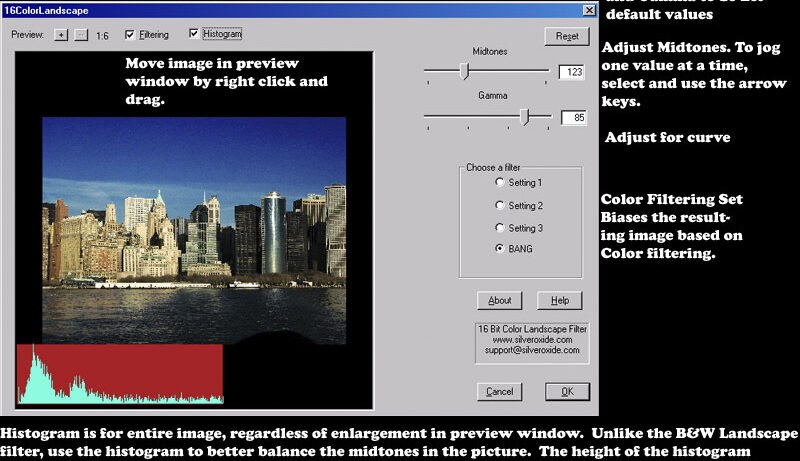
Task: Open the About dialog
Action: pyautogui.click(x=499, y=300)
